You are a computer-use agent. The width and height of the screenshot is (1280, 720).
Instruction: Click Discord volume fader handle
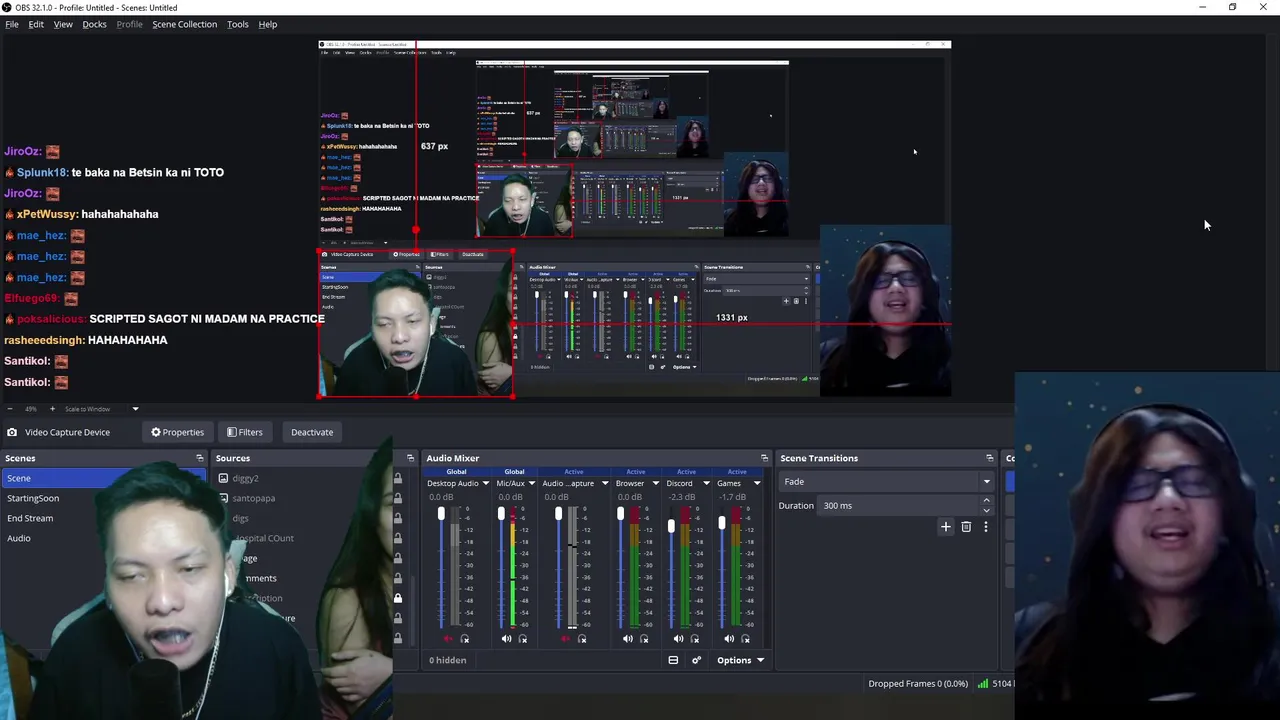click(671, 525)
